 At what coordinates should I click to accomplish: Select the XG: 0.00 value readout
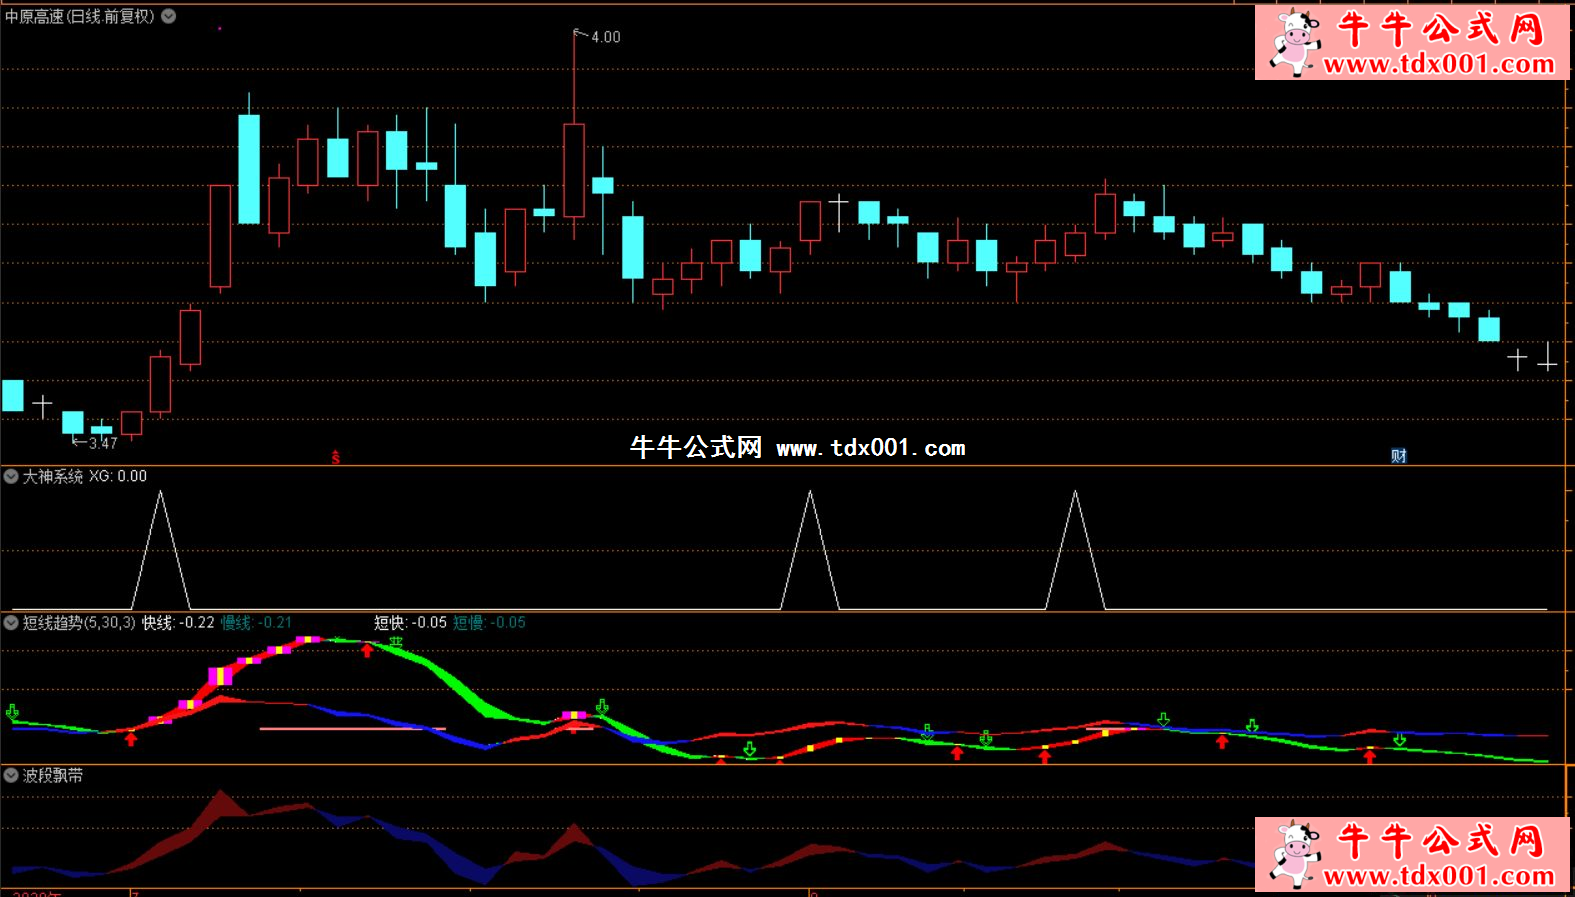(118, 476)
